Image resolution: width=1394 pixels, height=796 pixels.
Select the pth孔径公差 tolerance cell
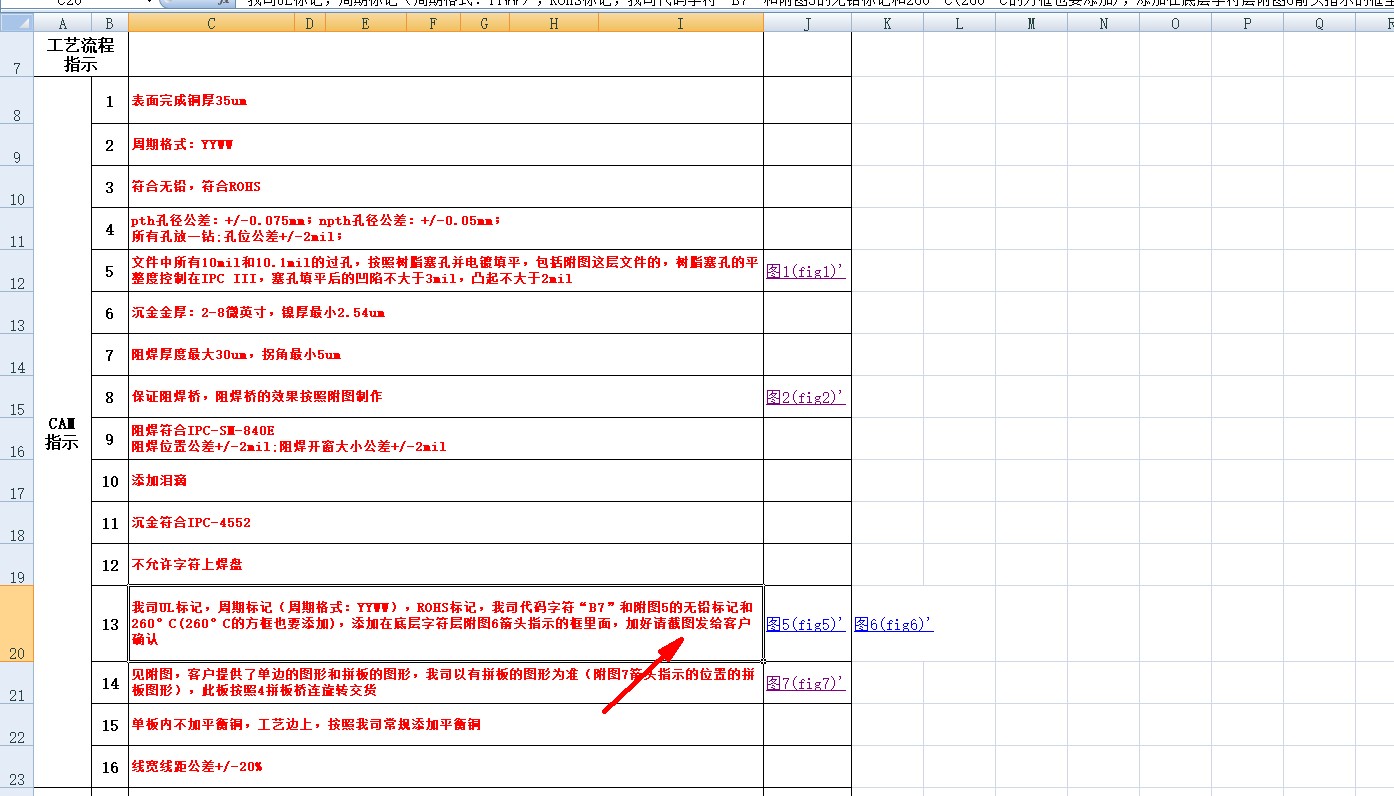446,229
